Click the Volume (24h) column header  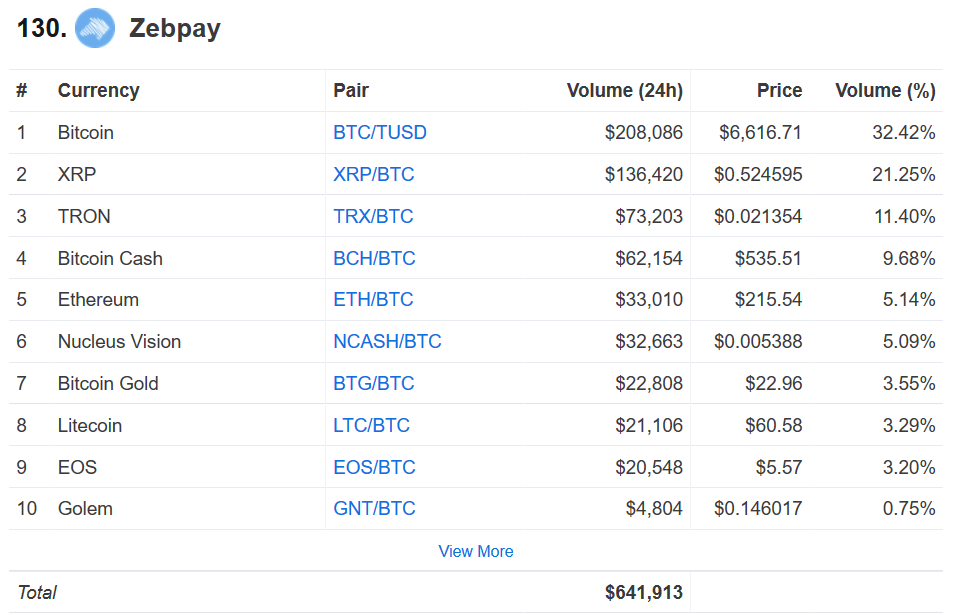click(625, 91)
